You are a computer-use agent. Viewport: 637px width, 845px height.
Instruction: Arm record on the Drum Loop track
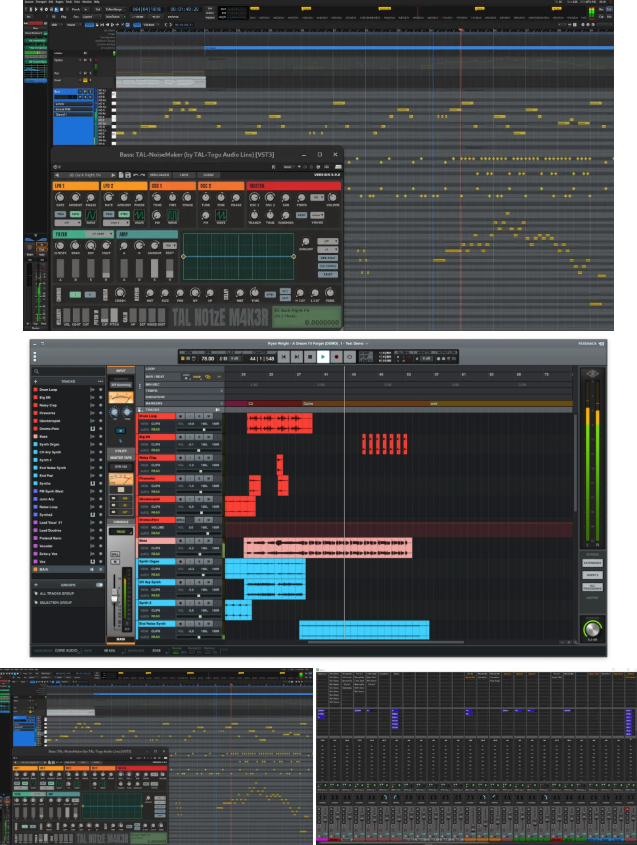pos(181,416)
